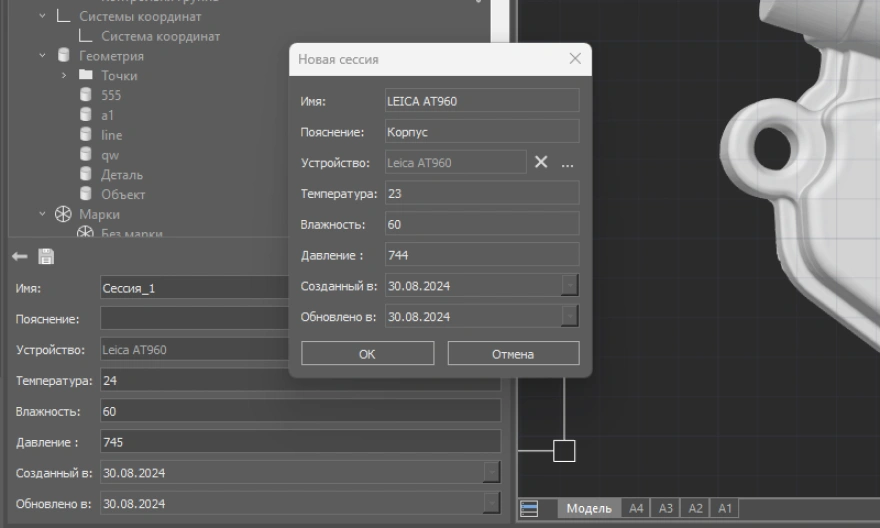Click the Температура field in the dialog

[x=481, y=193]
